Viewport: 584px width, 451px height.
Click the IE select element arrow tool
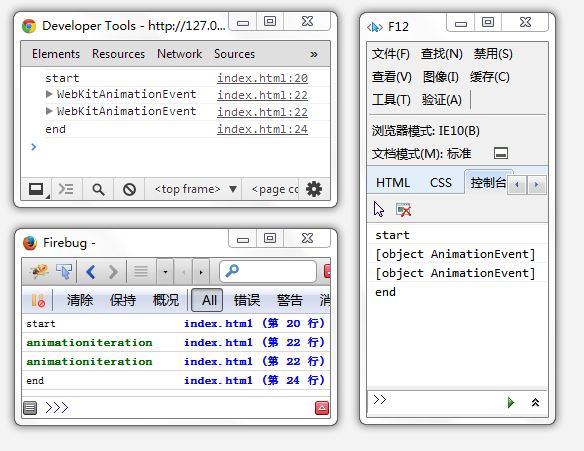[379, 209]
